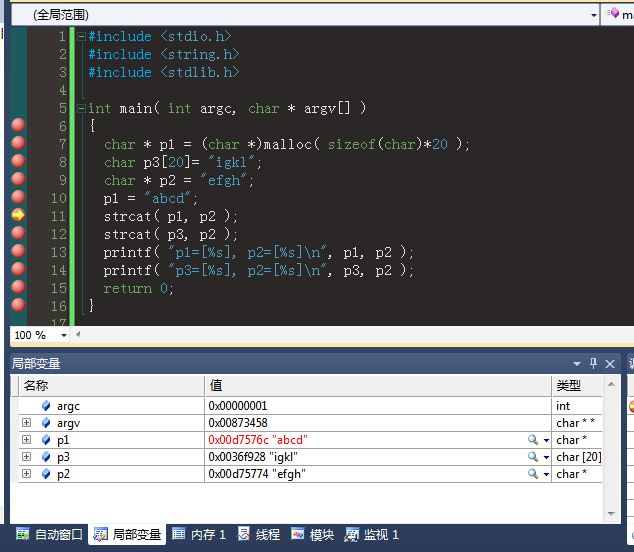Click the p1 variable icon
The image size is (634, 552).
(x=46, y=440)
